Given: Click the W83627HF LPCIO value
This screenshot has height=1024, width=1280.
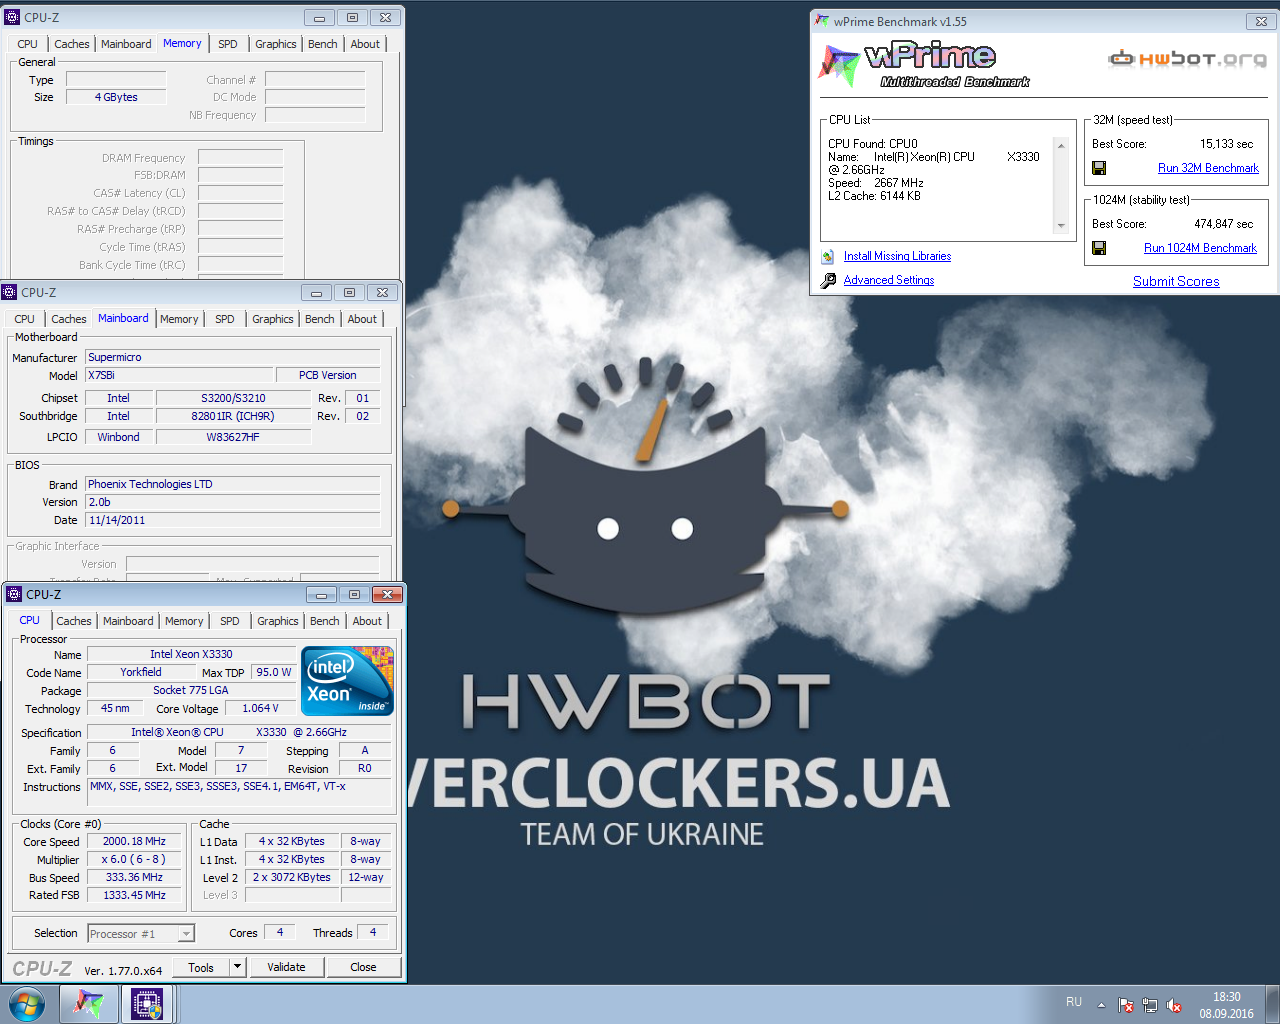Looking at the screenshot, I should coord(233,437).
